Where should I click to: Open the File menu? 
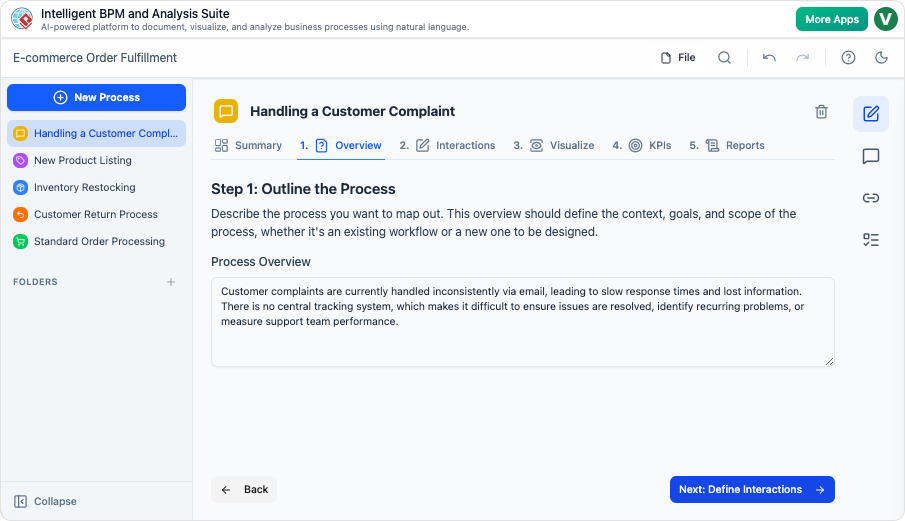[x=678, y=58]
